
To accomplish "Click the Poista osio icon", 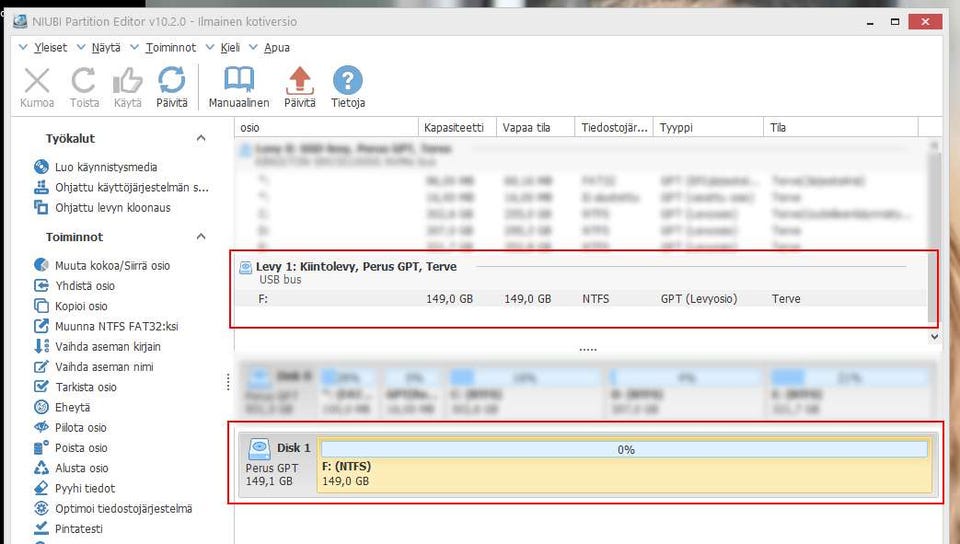I will tap(41, 447).
